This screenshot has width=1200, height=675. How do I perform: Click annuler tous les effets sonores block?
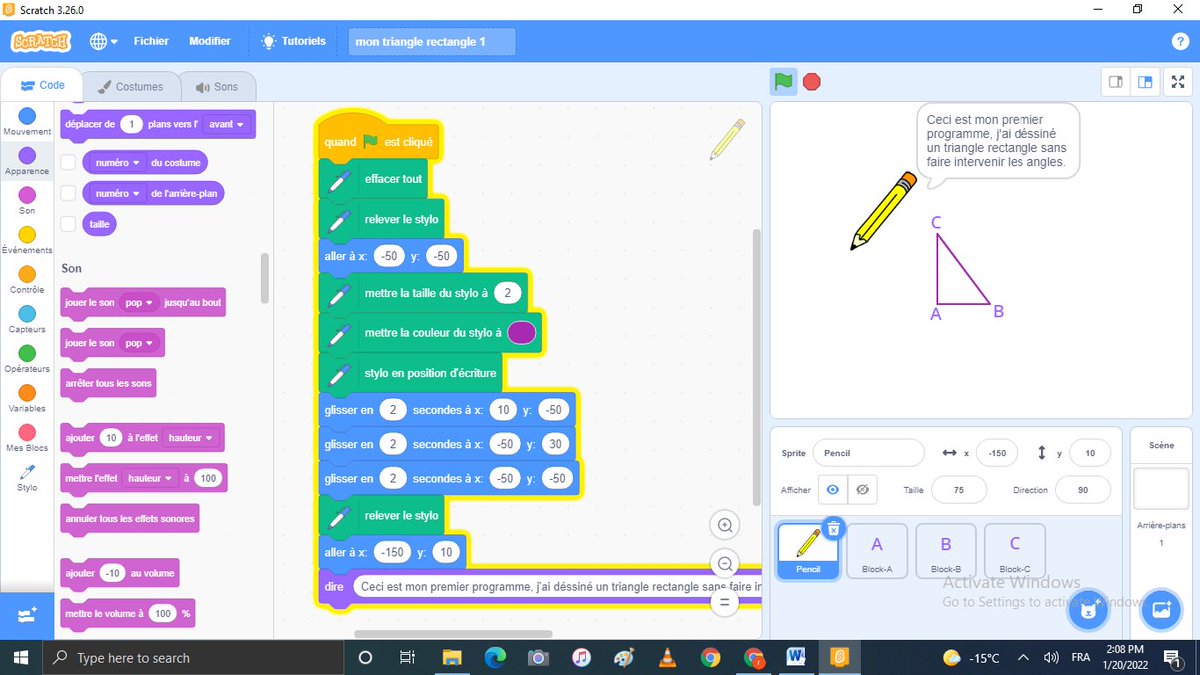pyautogui.click(x=130, y=519)
